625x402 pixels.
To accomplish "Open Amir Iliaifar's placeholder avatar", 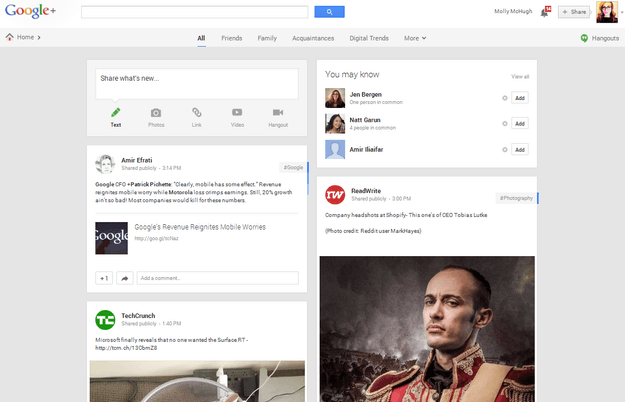I will pos(335,149).
